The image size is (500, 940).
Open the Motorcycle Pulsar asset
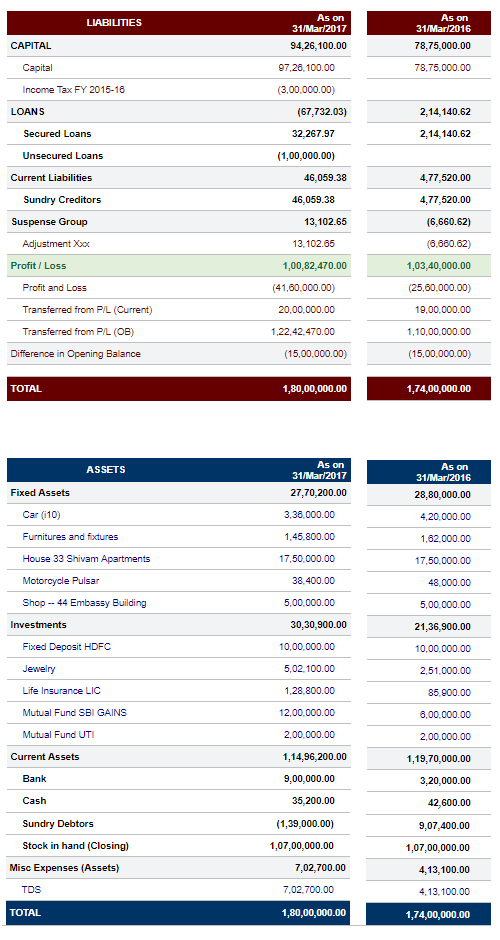(x=61, y=581)
